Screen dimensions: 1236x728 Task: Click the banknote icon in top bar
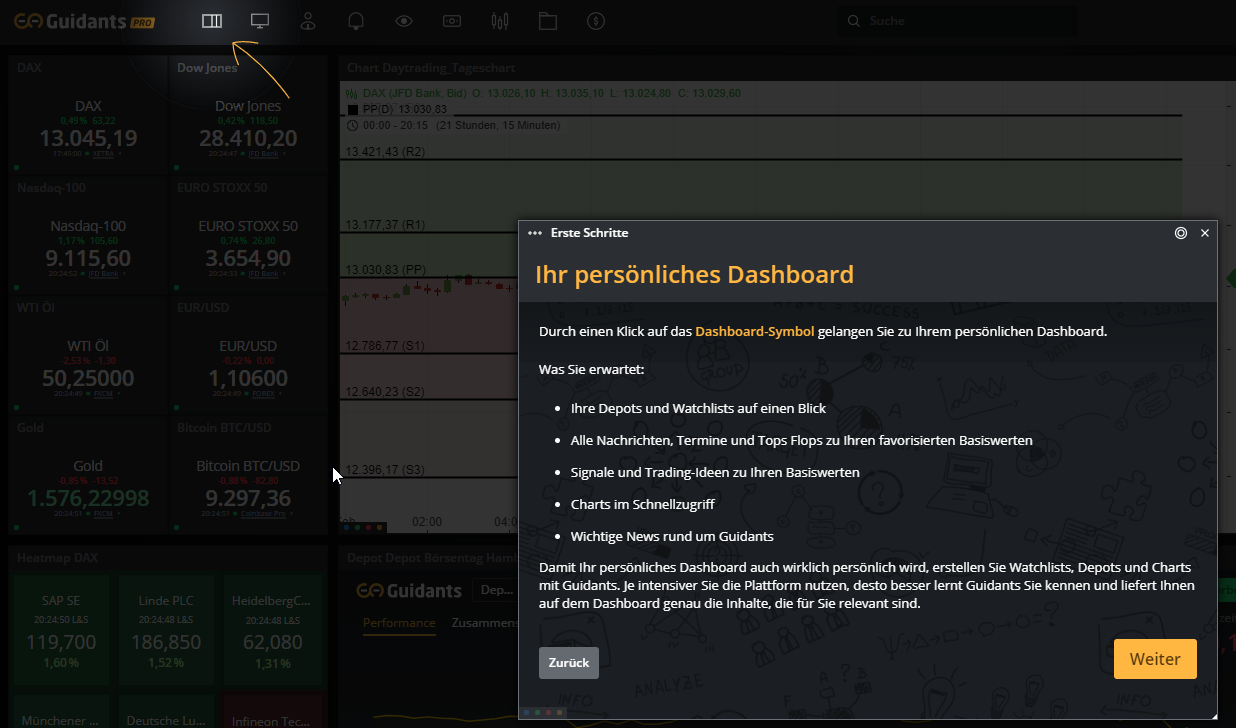coord(452,21)
